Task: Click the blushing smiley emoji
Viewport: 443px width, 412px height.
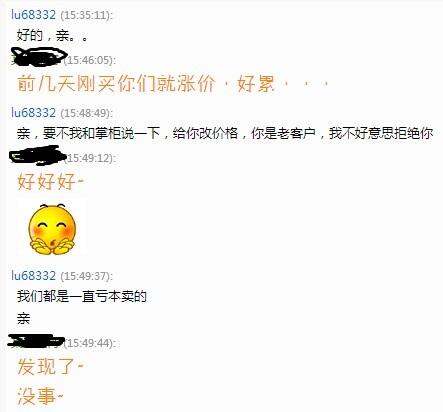Action: (x=52, y=229)
